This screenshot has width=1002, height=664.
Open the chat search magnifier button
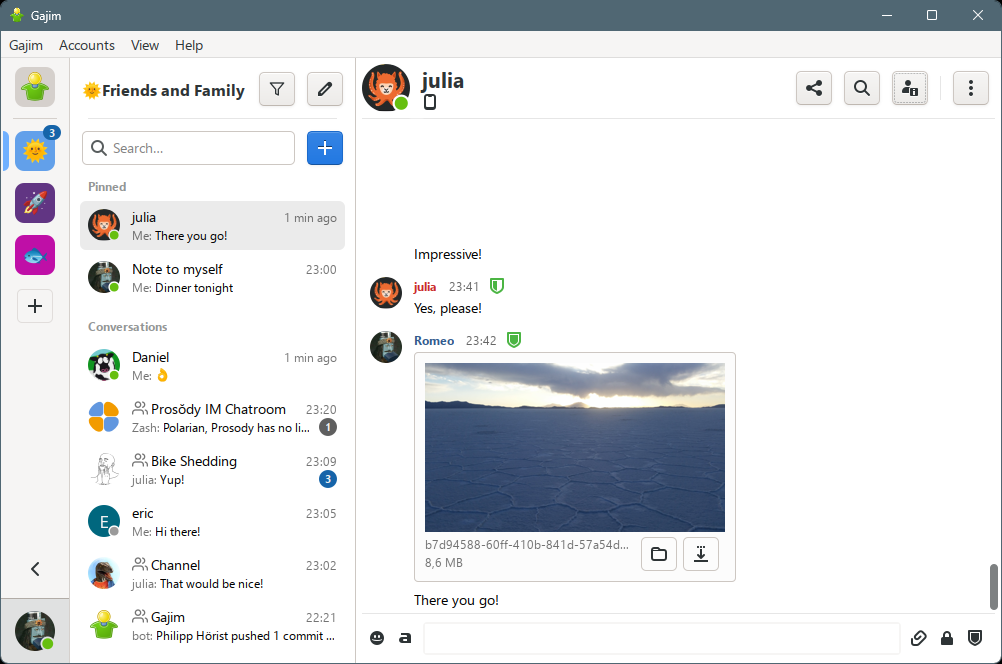point(861,88)
